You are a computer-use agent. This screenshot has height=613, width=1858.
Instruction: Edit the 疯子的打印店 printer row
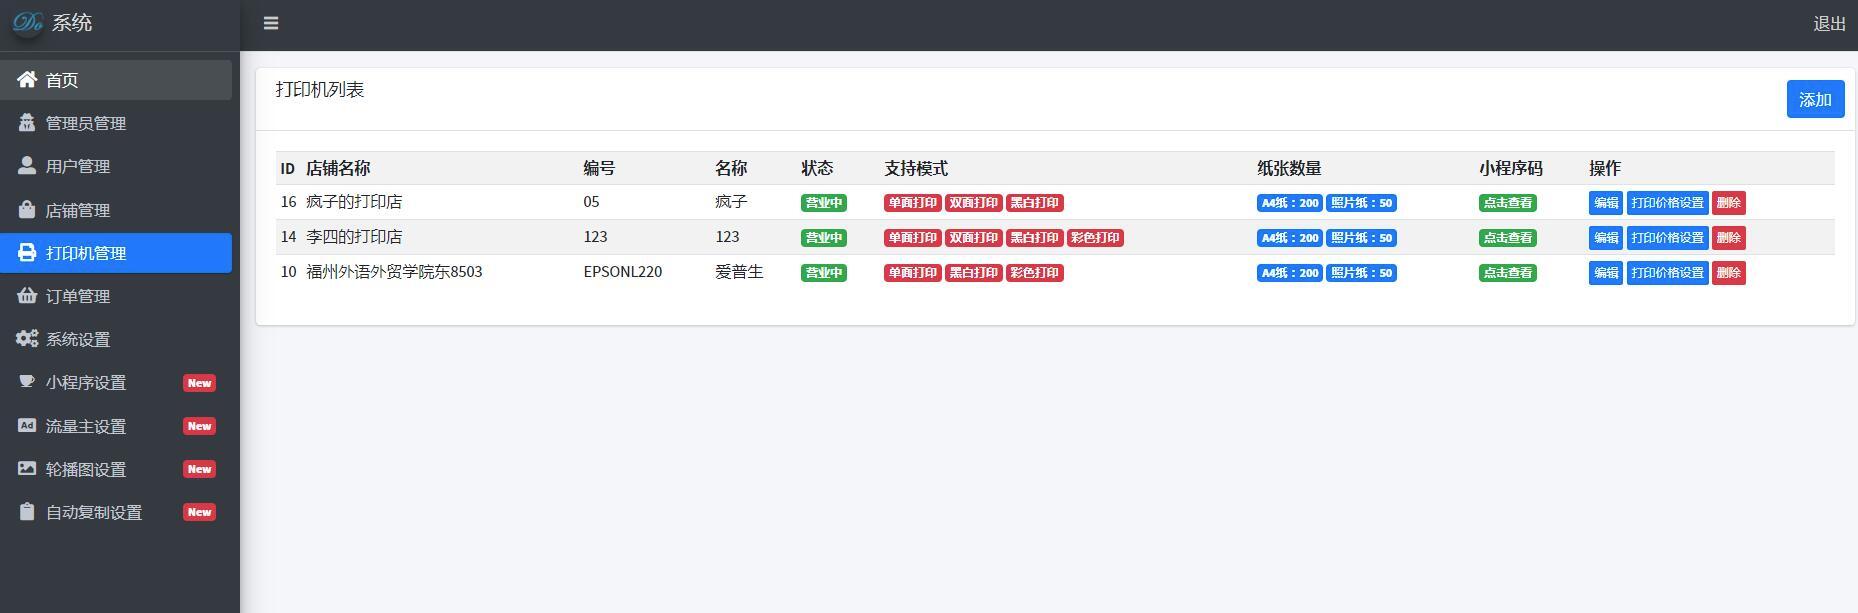coord(1605,203)
